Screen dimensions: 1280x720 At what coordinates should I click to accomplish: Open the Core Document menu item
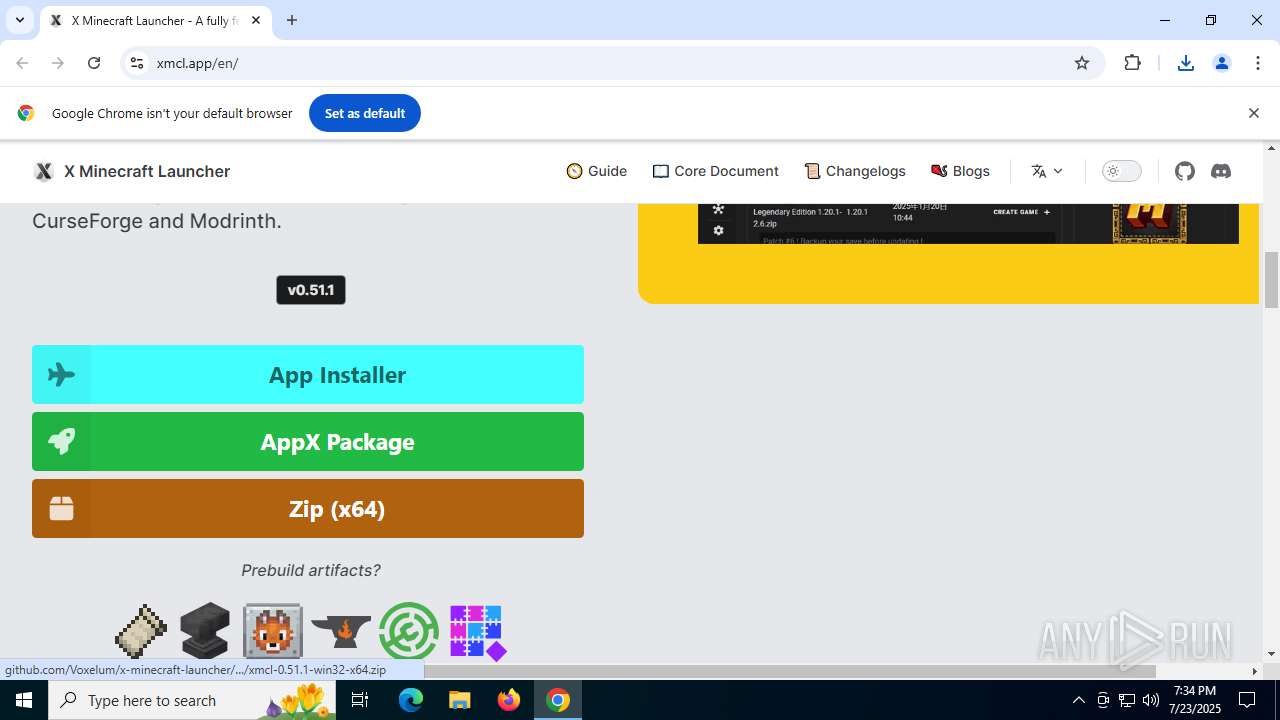[x=715, y=171]
